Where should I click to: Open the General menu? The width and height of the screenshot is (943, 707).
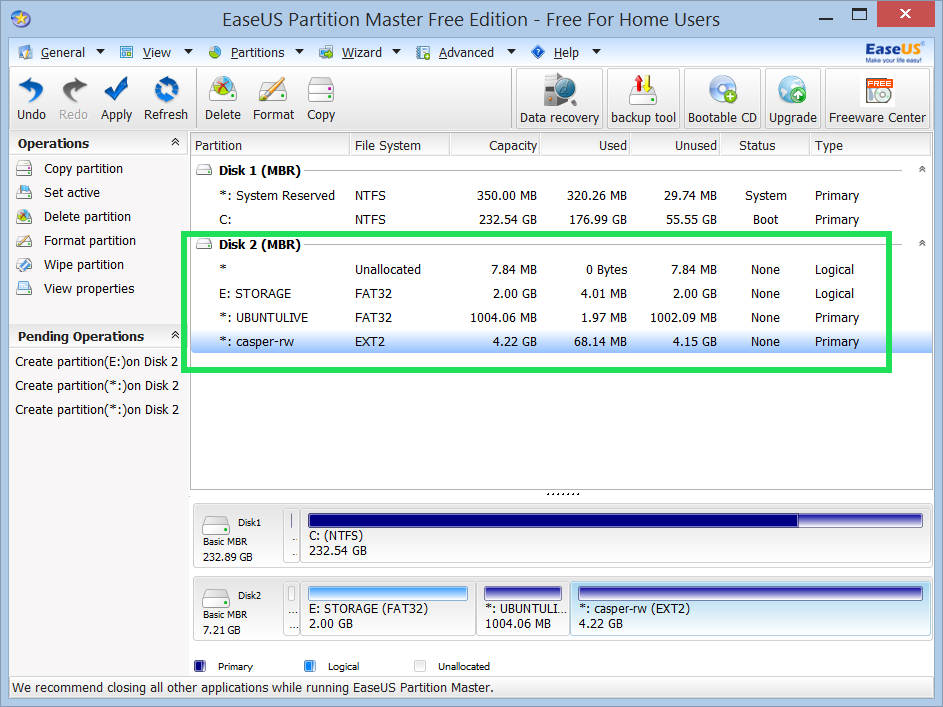click(x=63, y=53)
